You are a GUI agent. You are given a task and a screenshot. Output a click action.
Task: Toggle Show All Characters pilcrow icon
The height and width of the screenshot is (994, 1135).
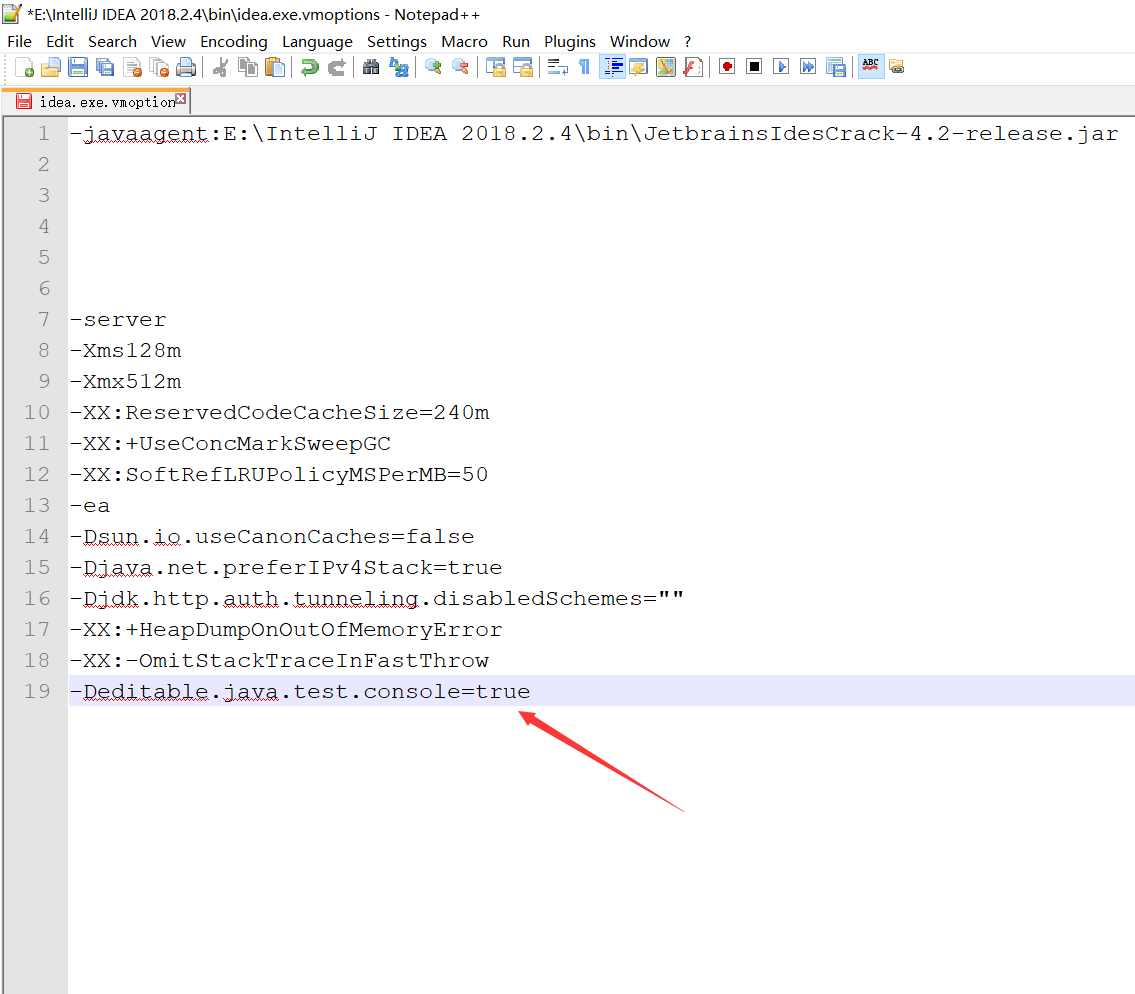(584, 67)
